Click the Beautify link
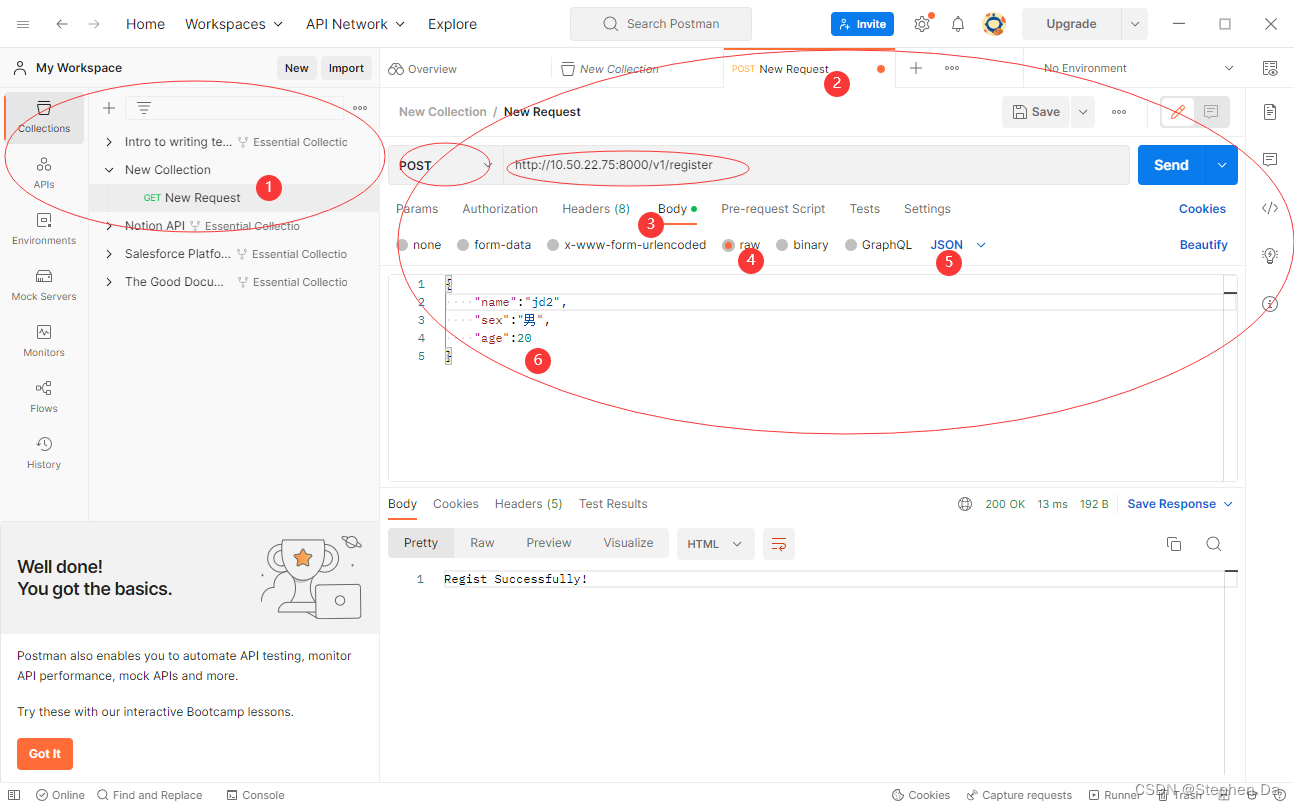 coord(1203,245)
